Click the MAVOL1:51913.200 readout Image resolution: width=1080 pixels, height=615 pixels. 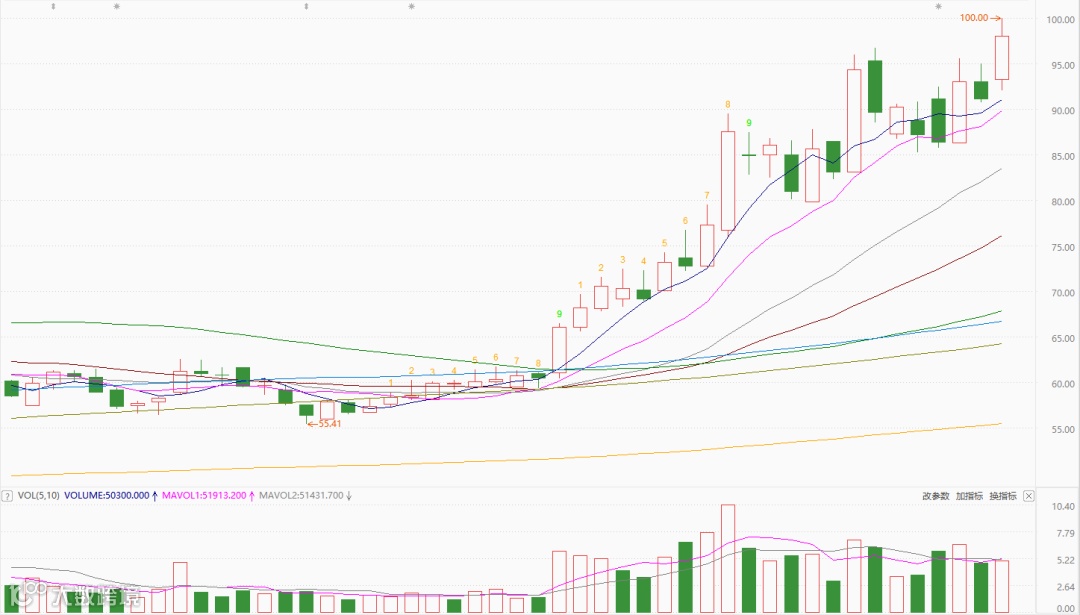point(204,495)
